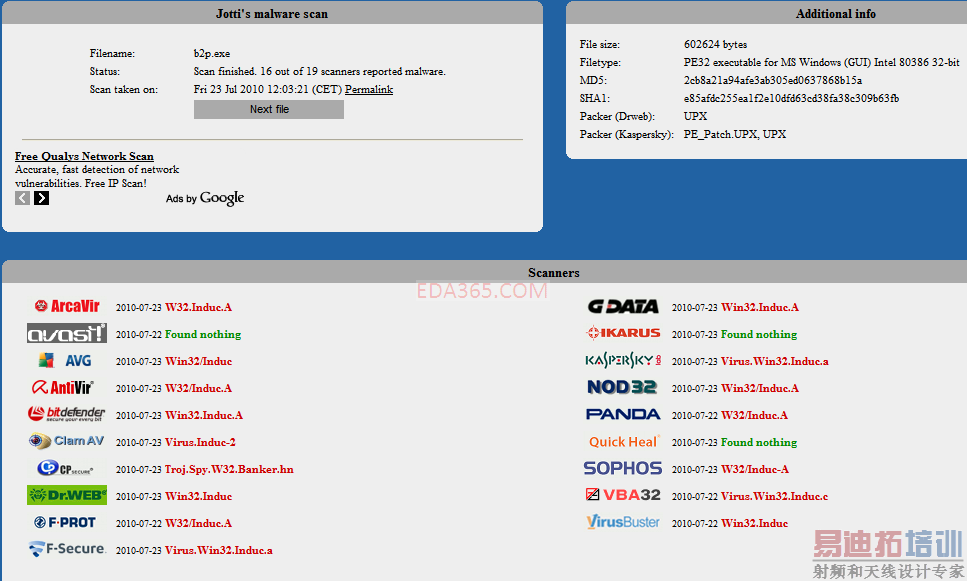Select the PE32 executable filetype text
The height and width of the screenshot is (581, 967).
[x=821, y=62]
